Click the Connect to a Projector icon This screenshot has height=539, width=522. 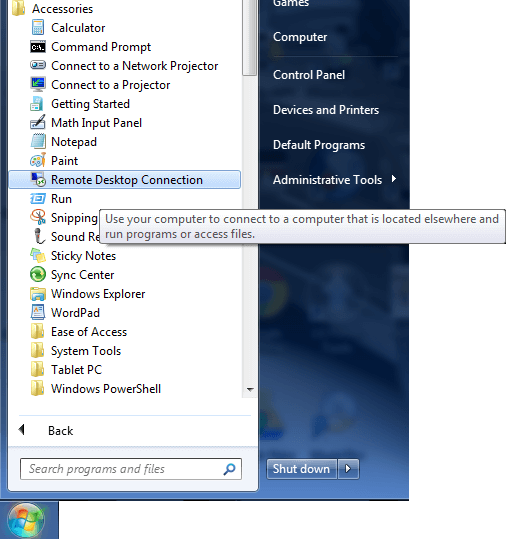tap(37, 85)
